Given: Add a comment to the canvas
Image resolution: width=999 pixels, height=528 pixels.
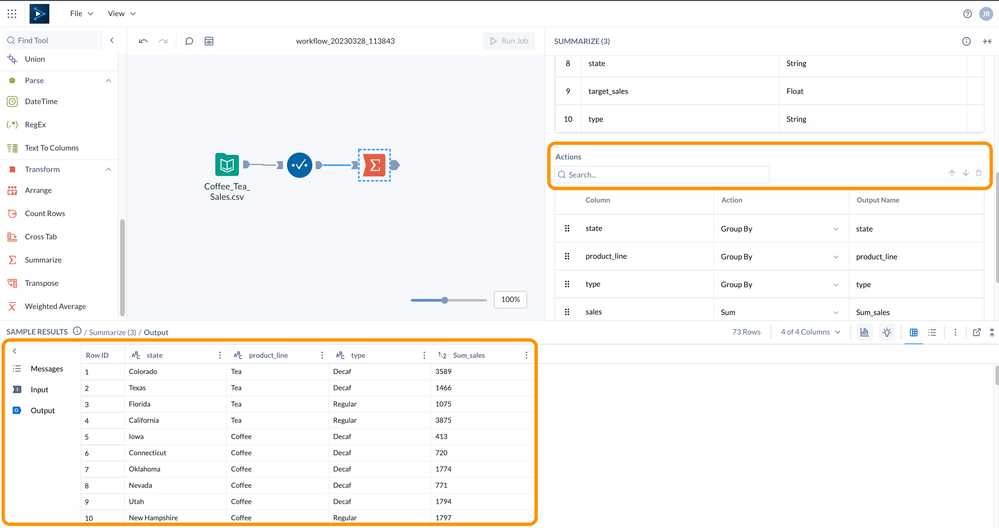Looking at the screenshot, I should pos(189,41).
